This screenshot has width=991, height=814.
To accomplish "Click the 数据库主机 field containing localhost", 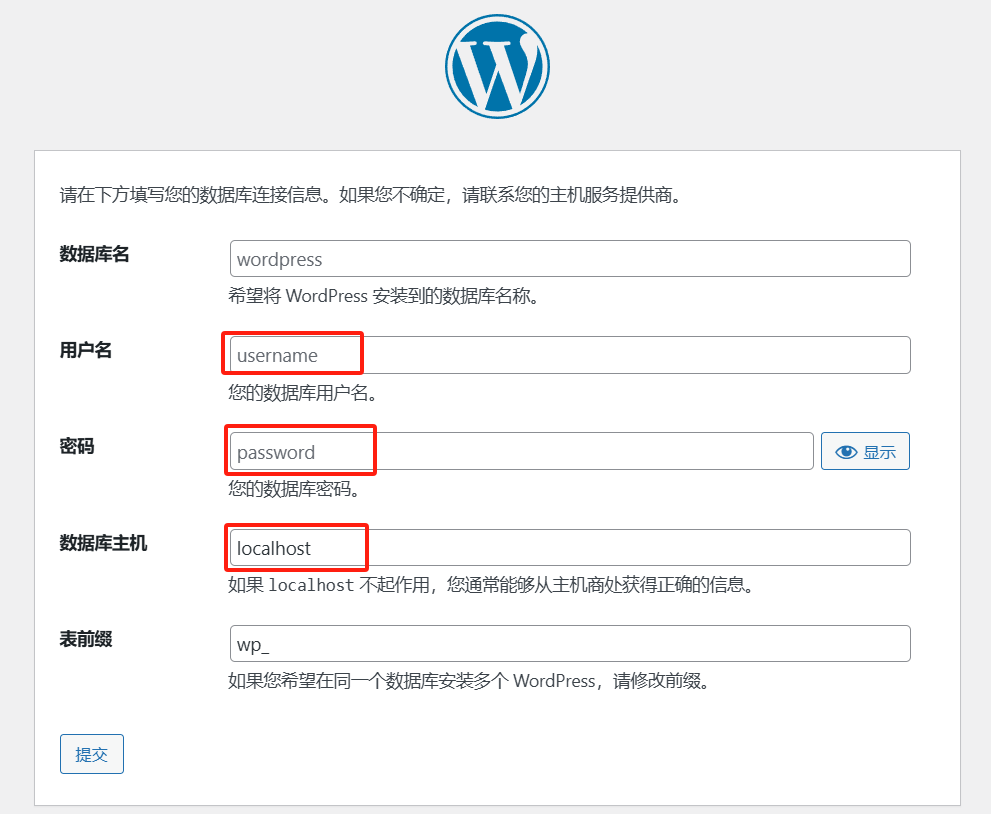I will tap(570, 548).
